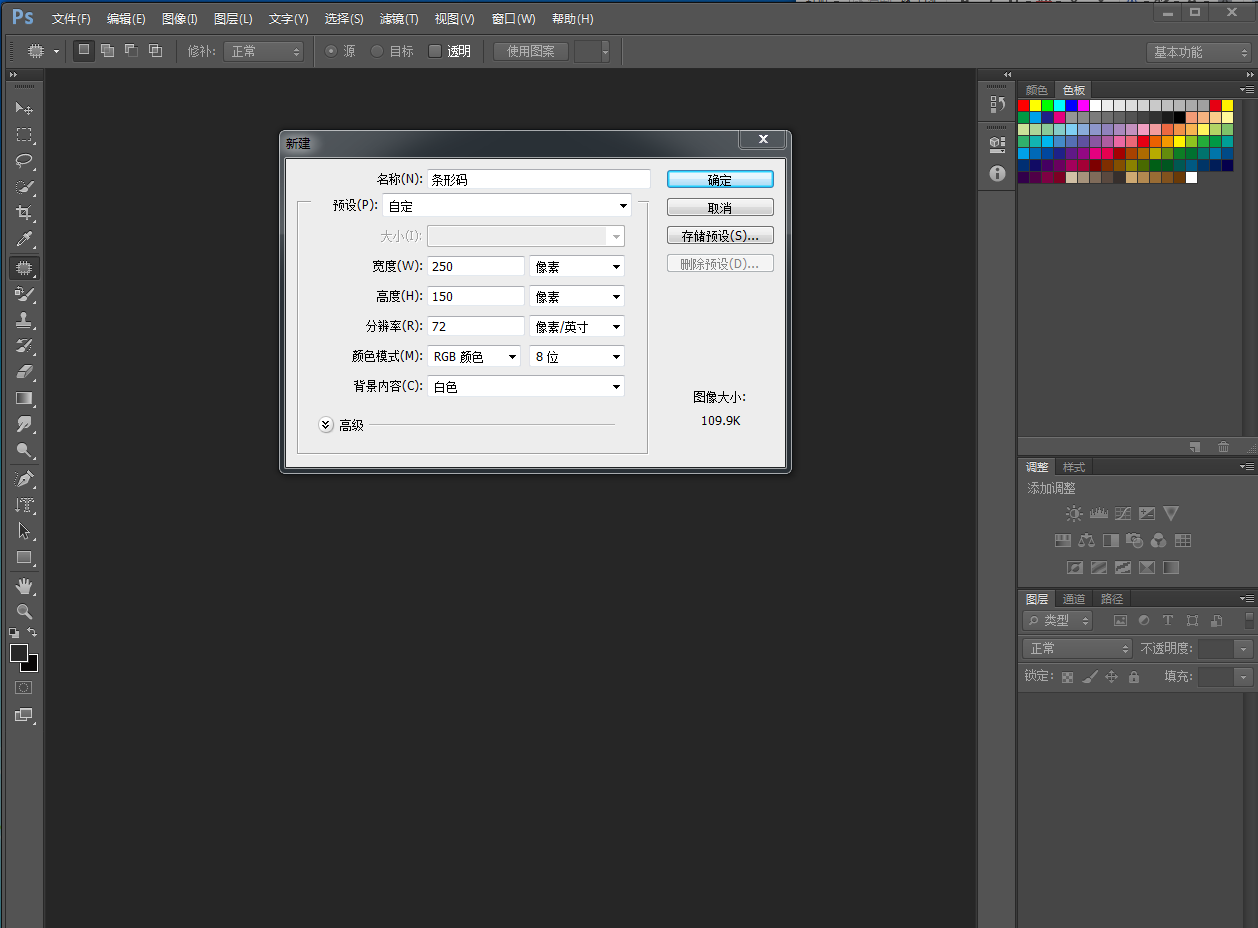
Task: Select the Move tool
Action: (24, 108)
